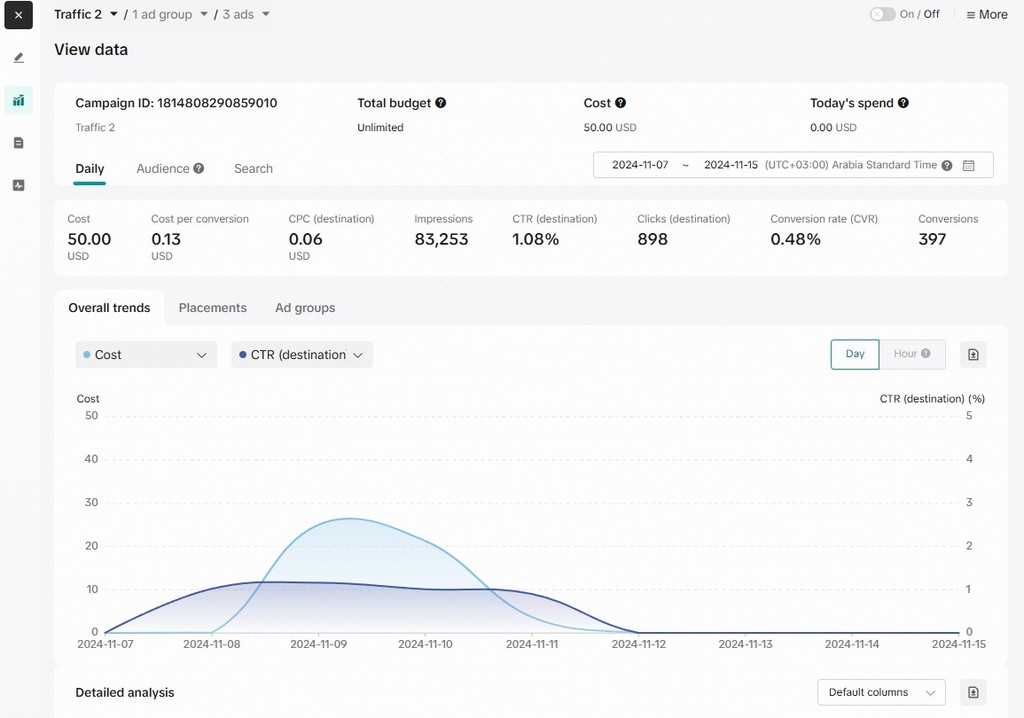Click help icon next to Total budget
Image resolution: width=1024 pixels, height=718 pixels.
[x=441, y=103]
